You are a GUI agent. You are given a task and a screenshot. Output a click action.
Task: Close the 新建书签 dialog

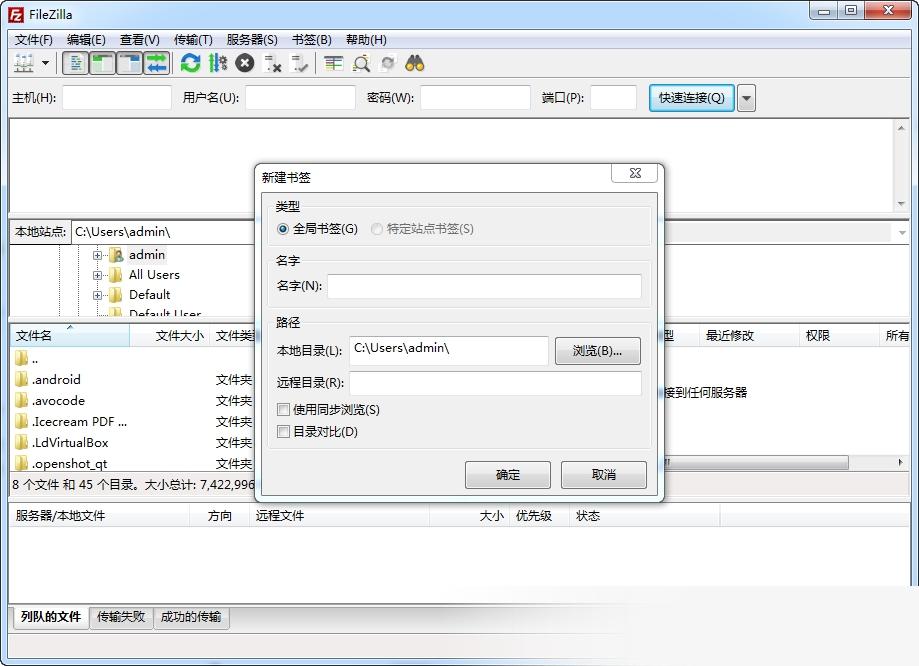pyautogui.click(x=635, y=173)
